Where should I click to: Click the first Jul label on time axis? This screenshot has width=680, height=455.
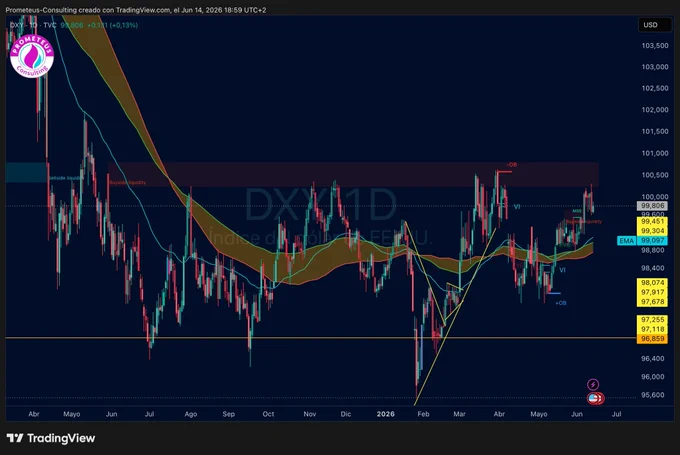click(149, 414)
